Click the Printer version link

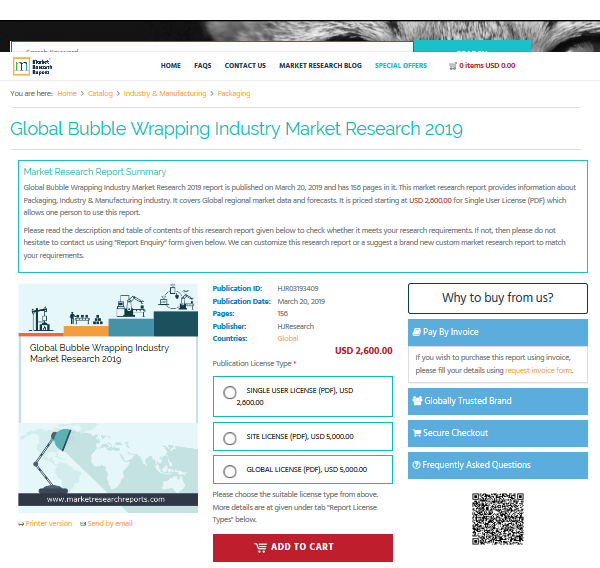click(x=49, y=524)
